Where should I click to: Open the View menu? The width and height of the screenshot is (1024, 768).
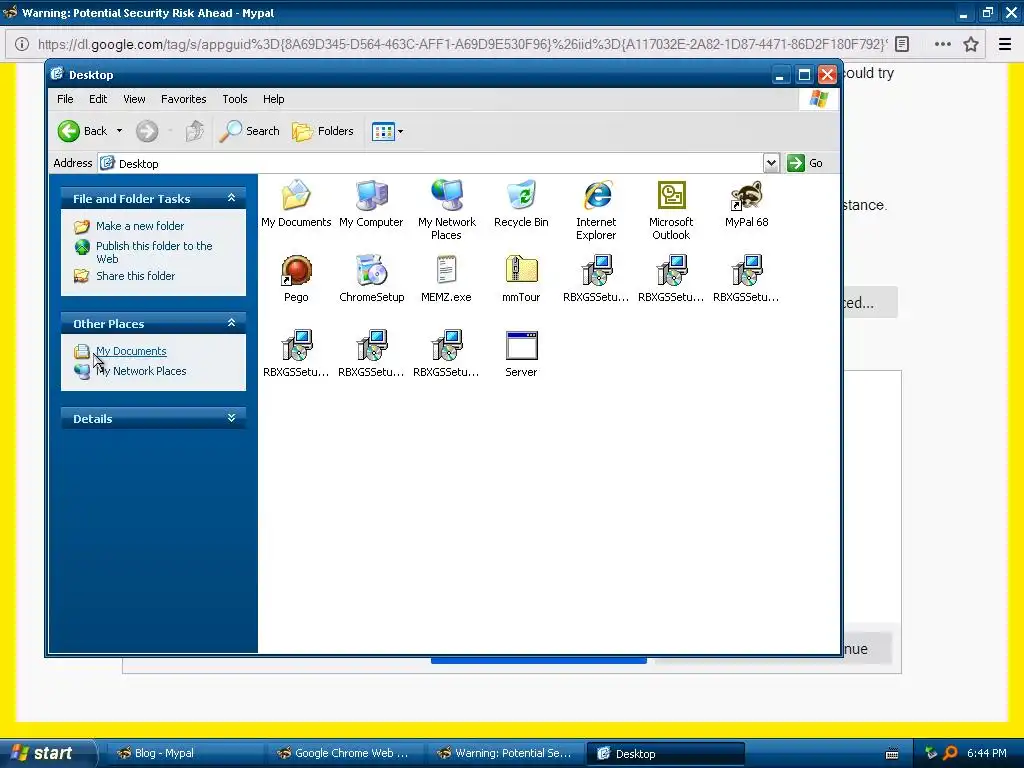coord(134,99)
